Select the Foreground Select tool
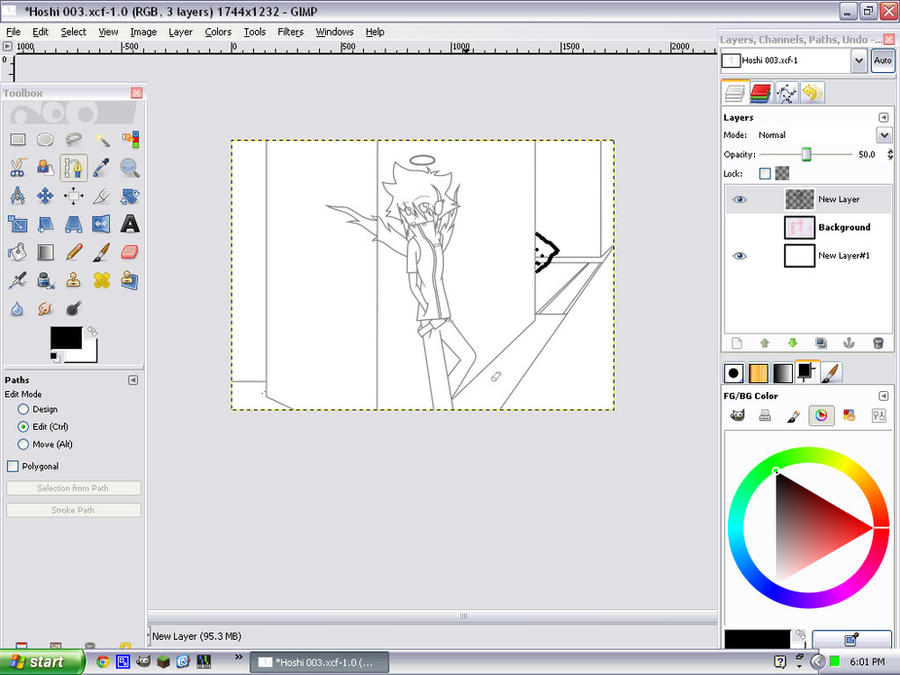 pos(45,168)
